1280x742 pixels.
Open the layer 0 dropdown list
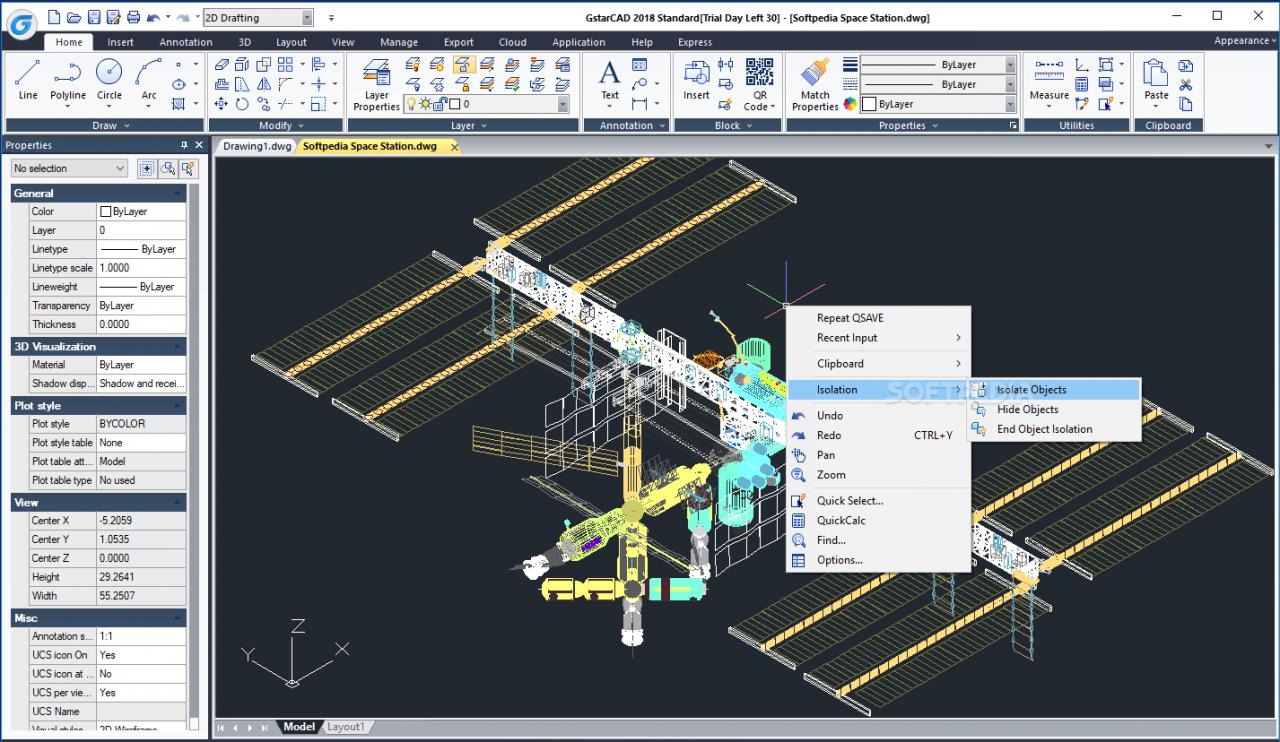click(563, 104)
